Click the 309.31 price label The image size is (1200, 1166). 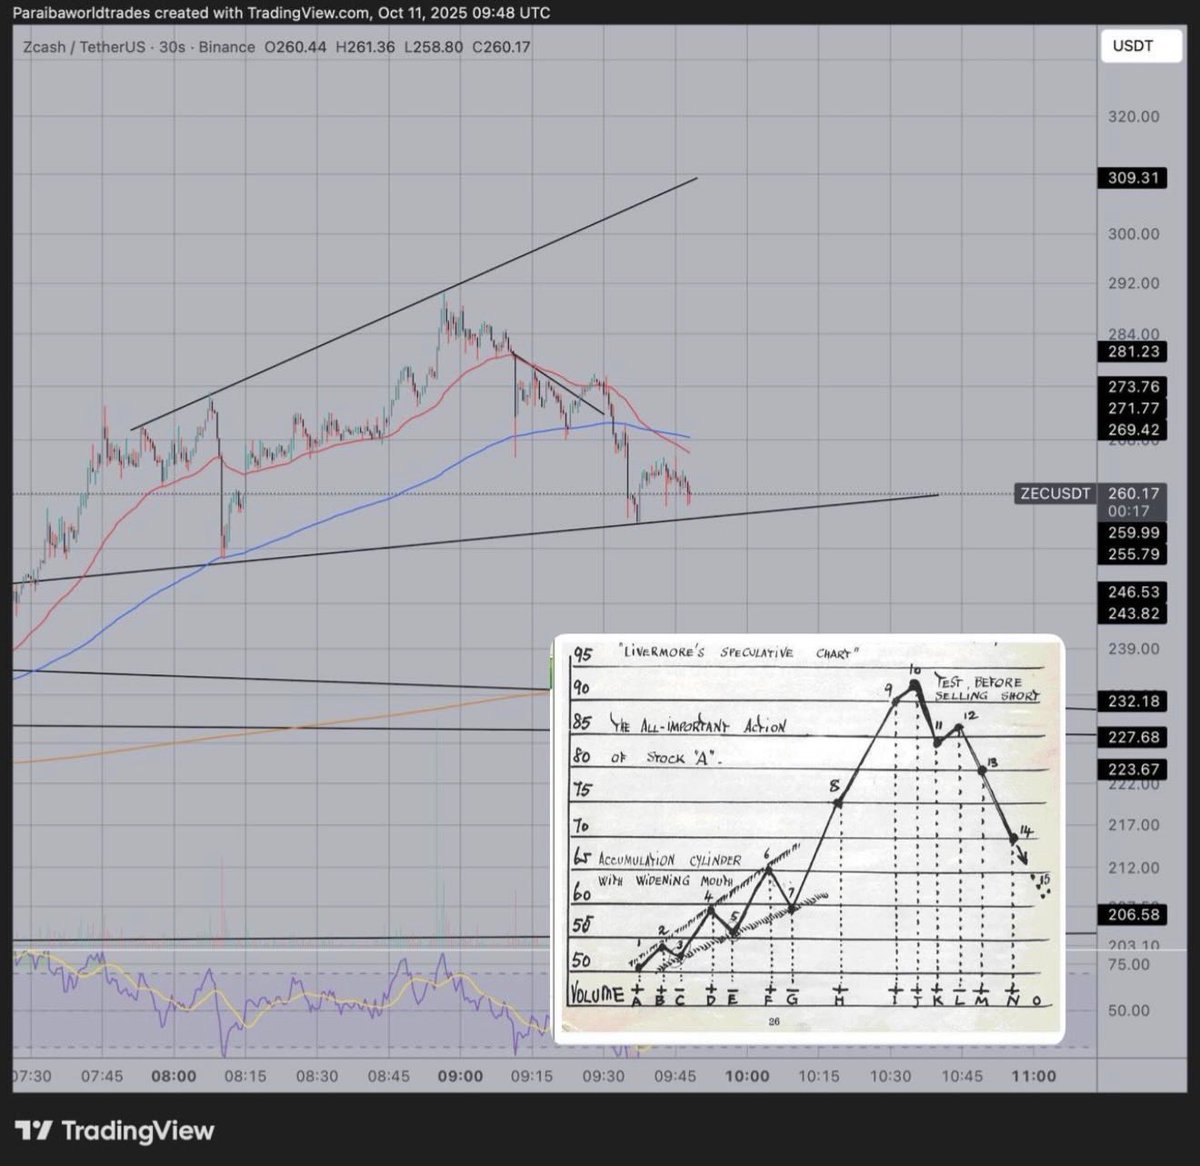click(1133, 178)
